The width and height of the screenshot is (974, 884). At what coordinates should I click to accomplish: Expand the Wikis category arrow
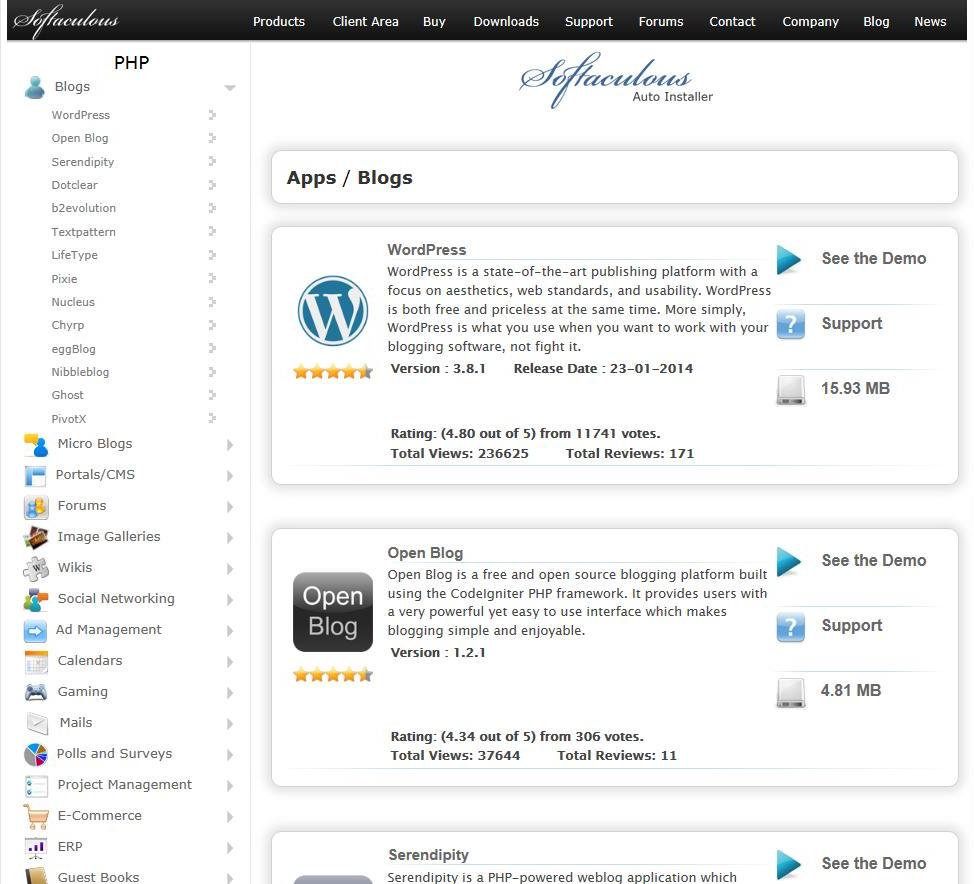click(x=230, y=569)
